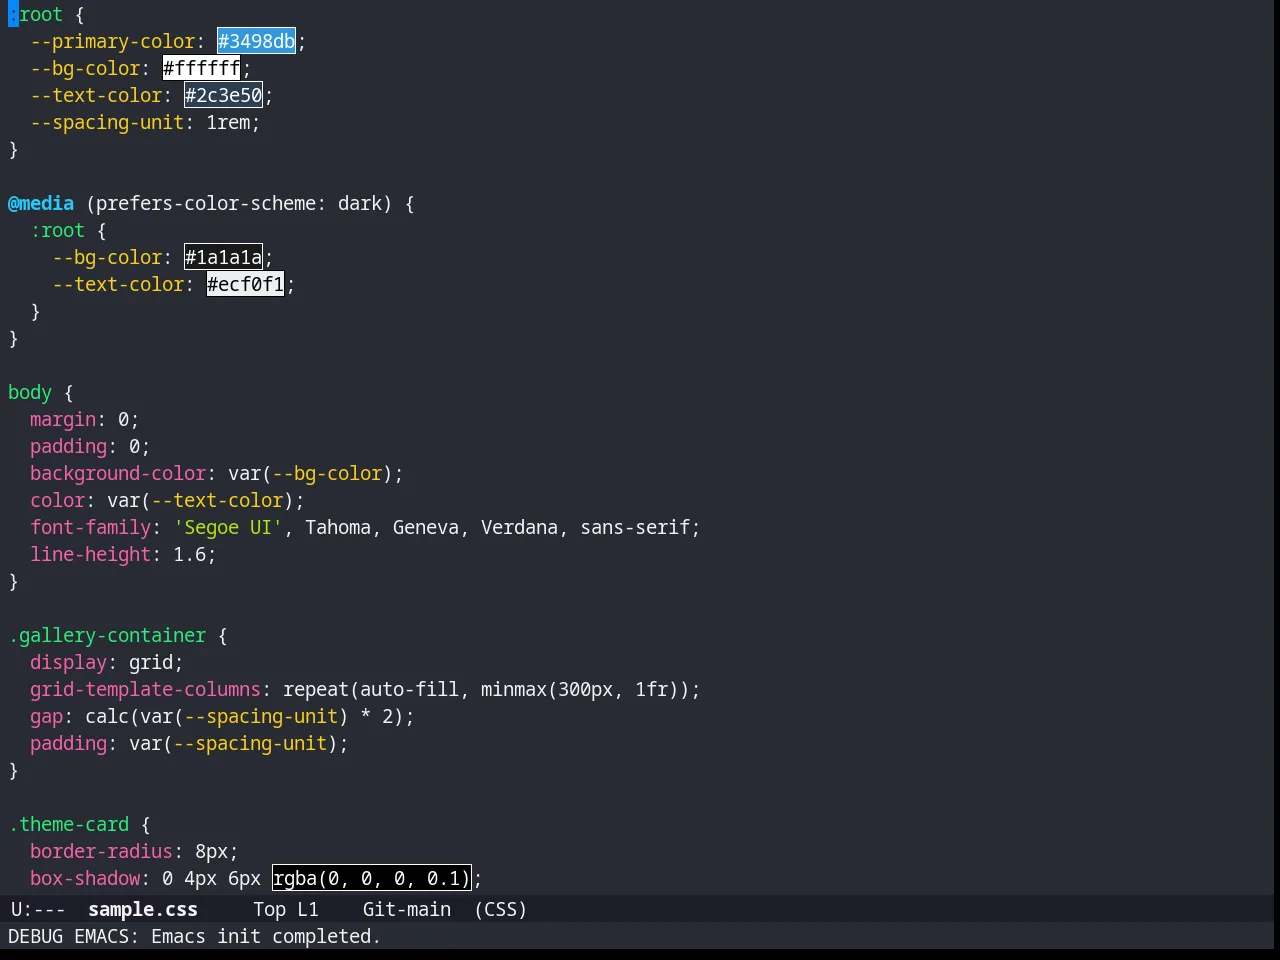Click the box-shadow property

pos(85,878)
